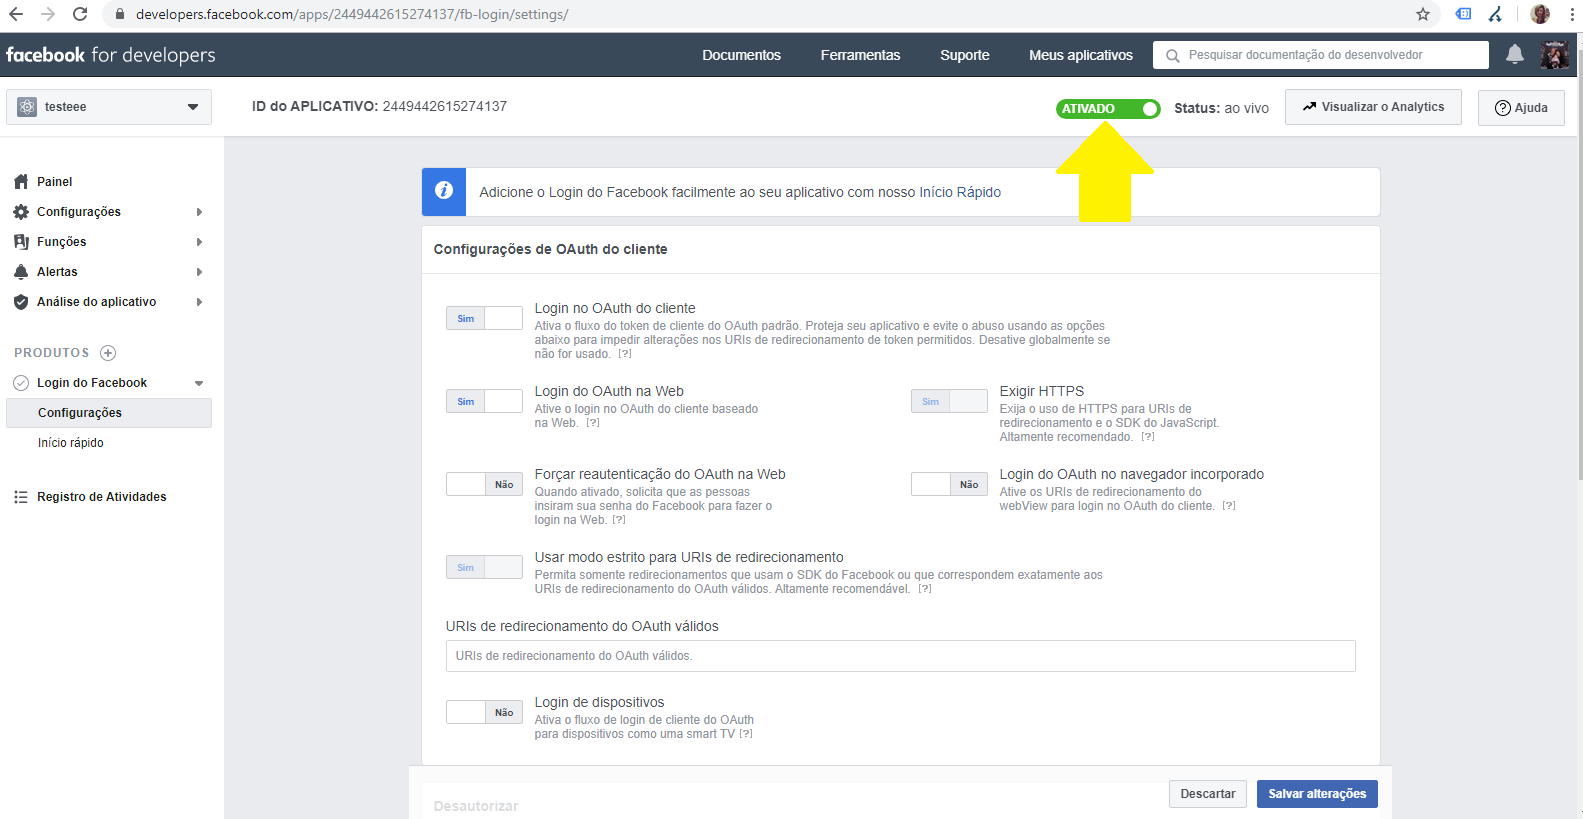Expand Análise do aplicativo sidebar arrow

(199, 302)
